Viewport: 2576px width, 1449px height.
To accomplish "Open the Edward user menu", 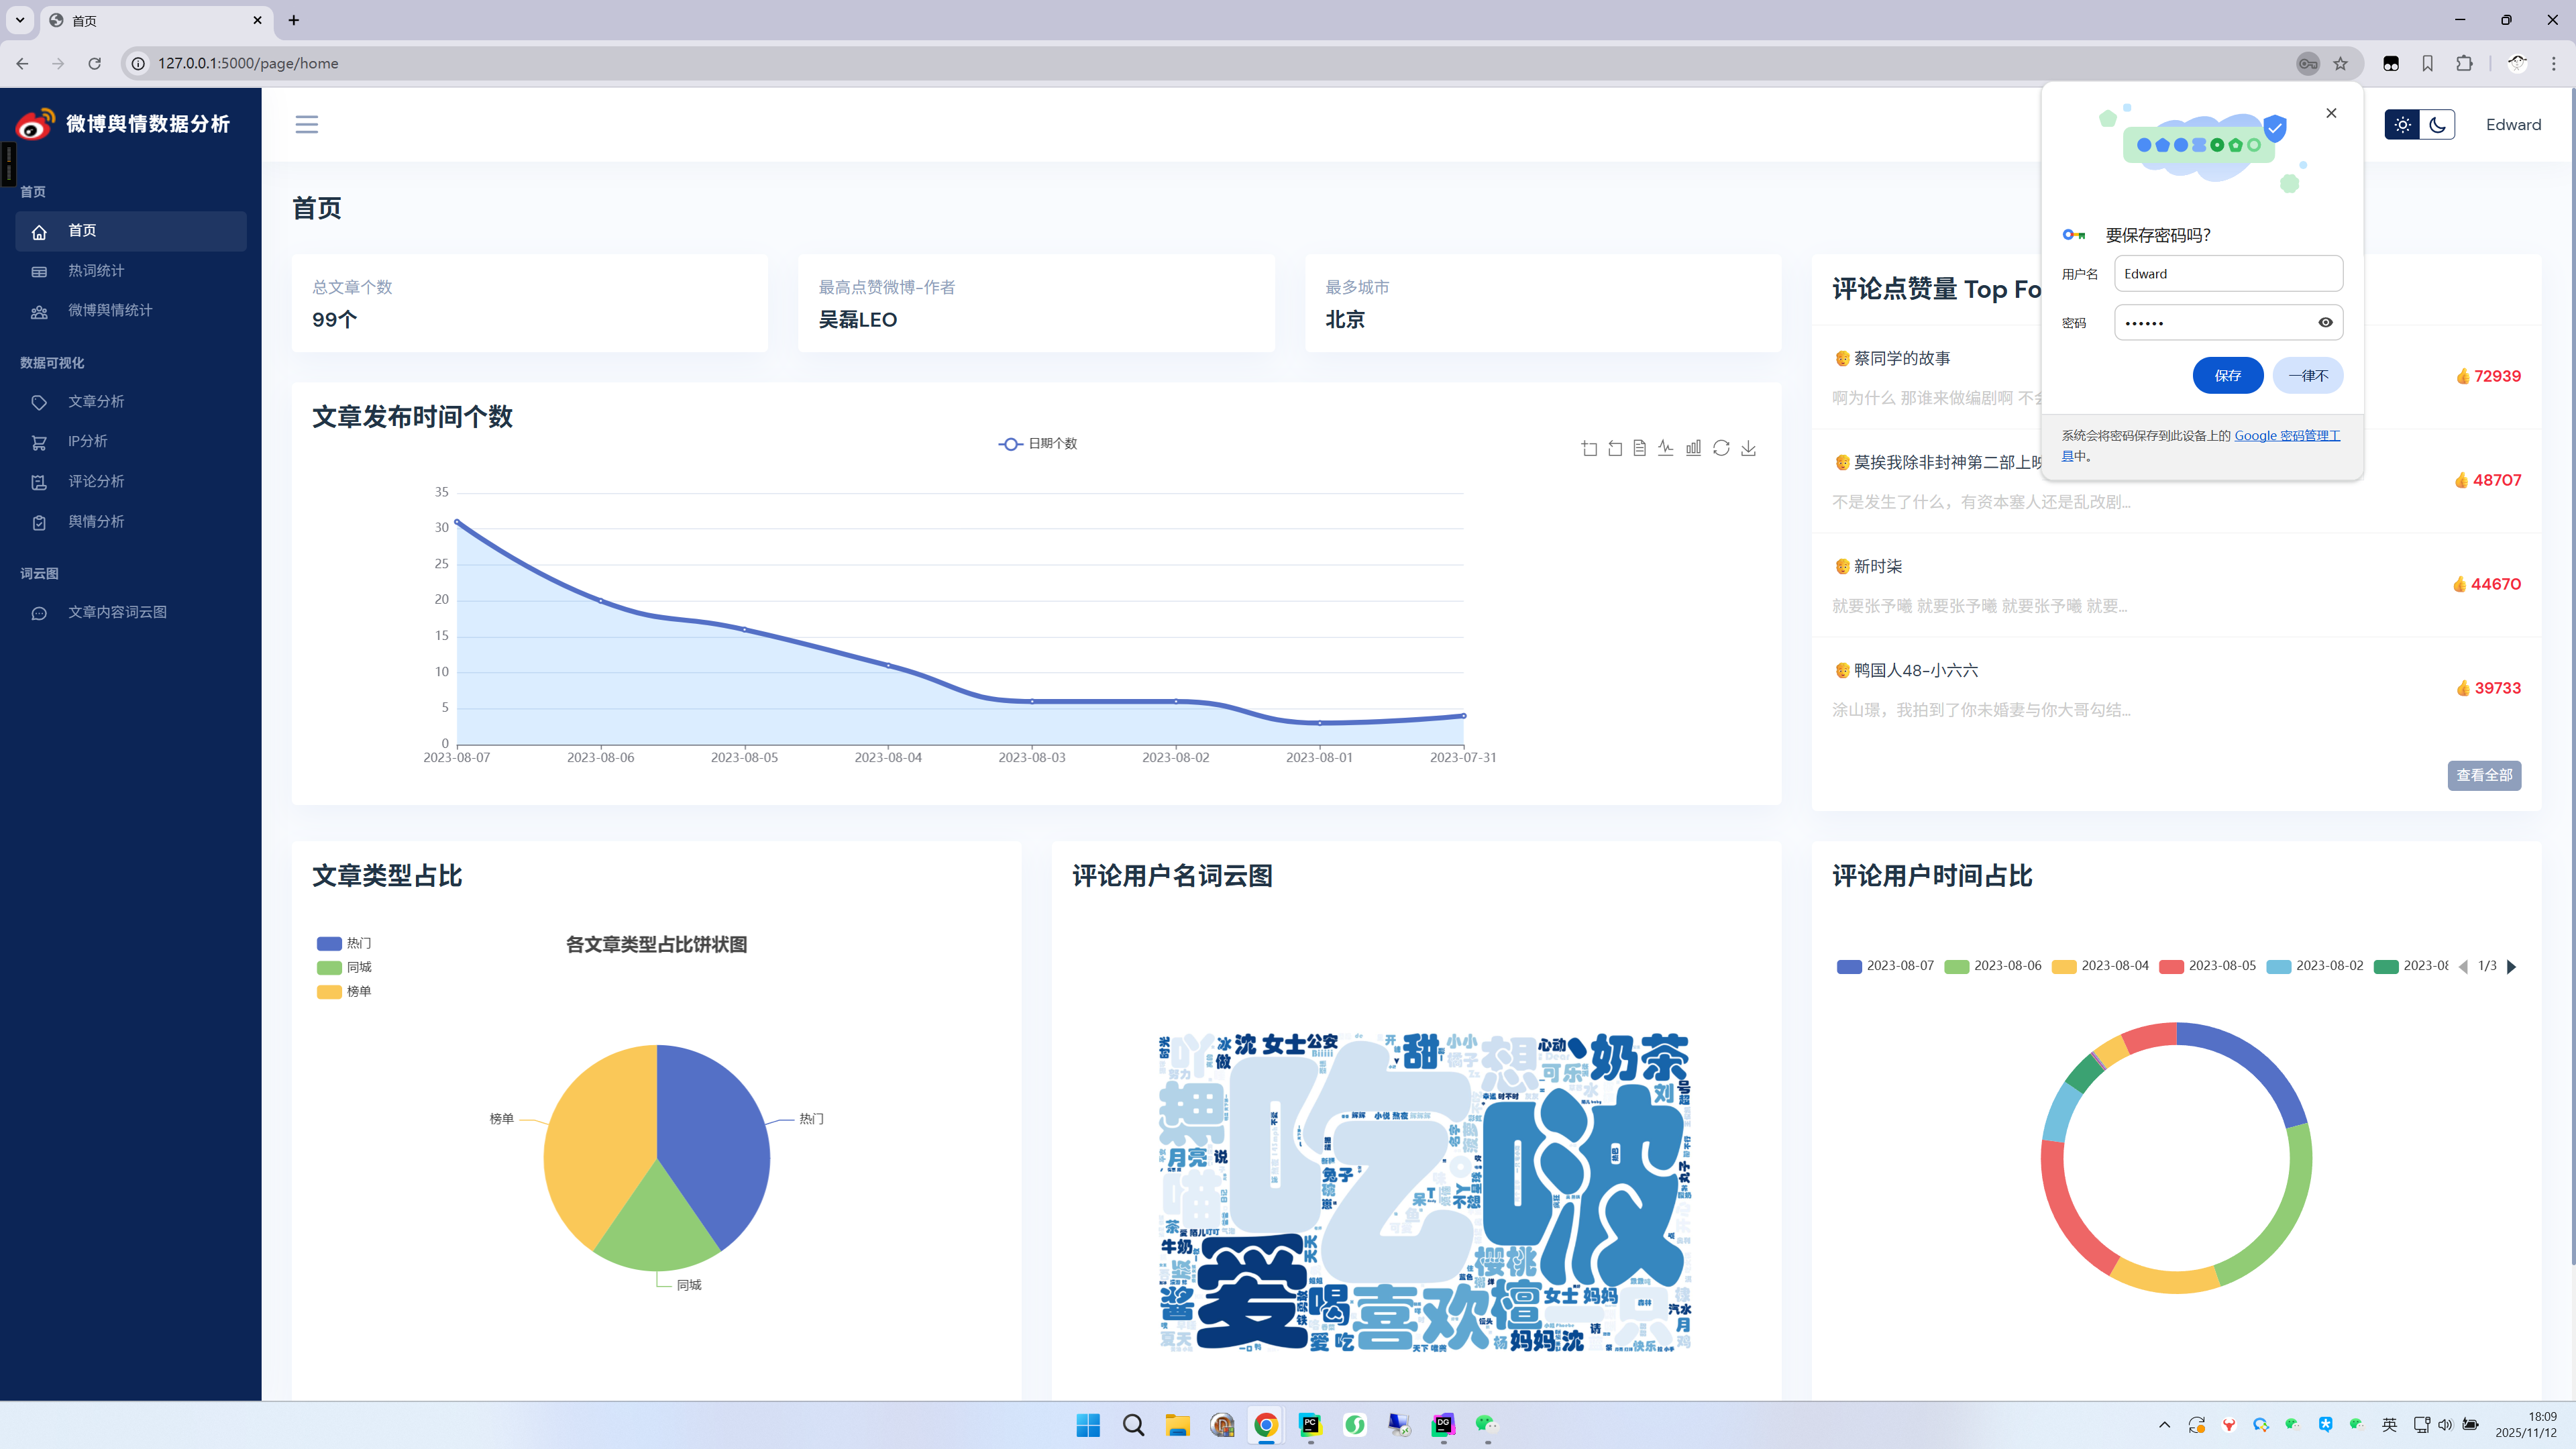I will tap(2512, 125).
